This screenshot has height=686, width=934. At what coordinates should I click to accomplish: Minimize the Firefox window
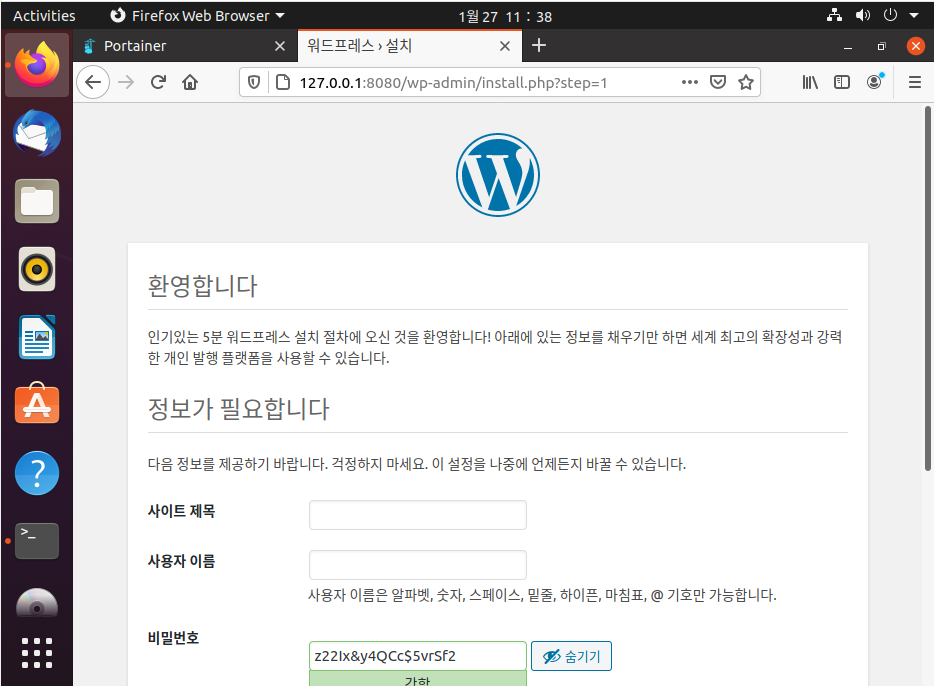tap(848, 46)
